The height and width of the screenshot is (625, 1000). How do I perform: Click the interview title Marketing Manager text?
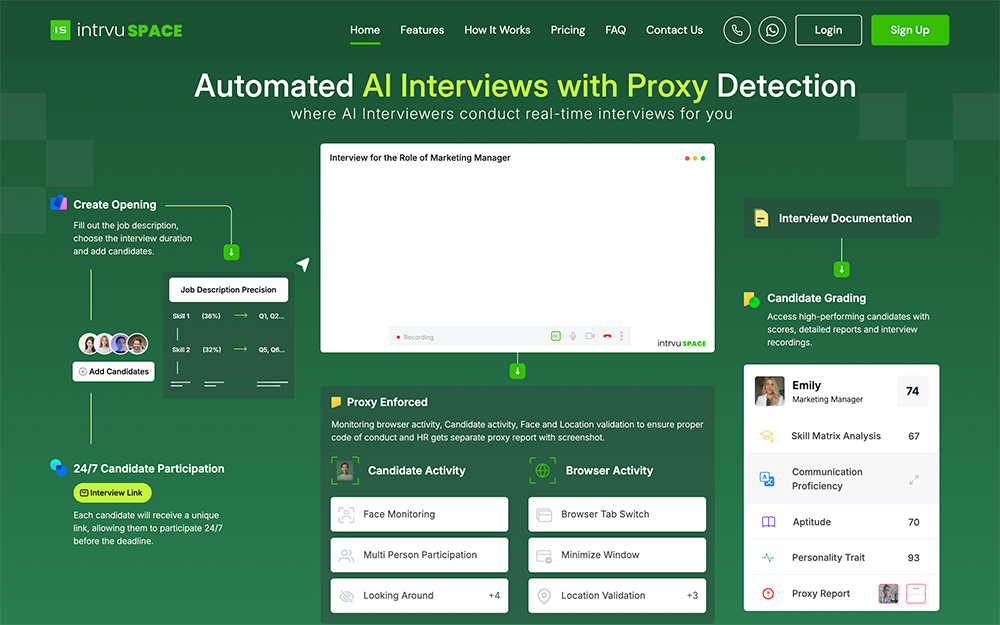click(420, 158)
